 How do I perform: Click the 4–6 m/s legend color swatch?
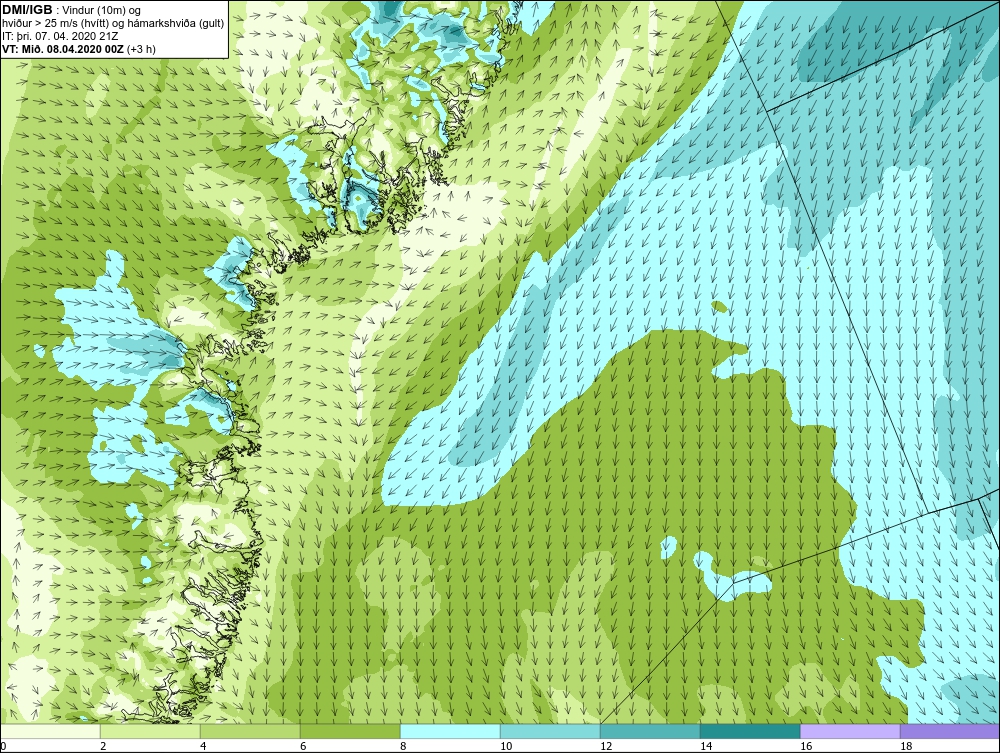point(250,731)
